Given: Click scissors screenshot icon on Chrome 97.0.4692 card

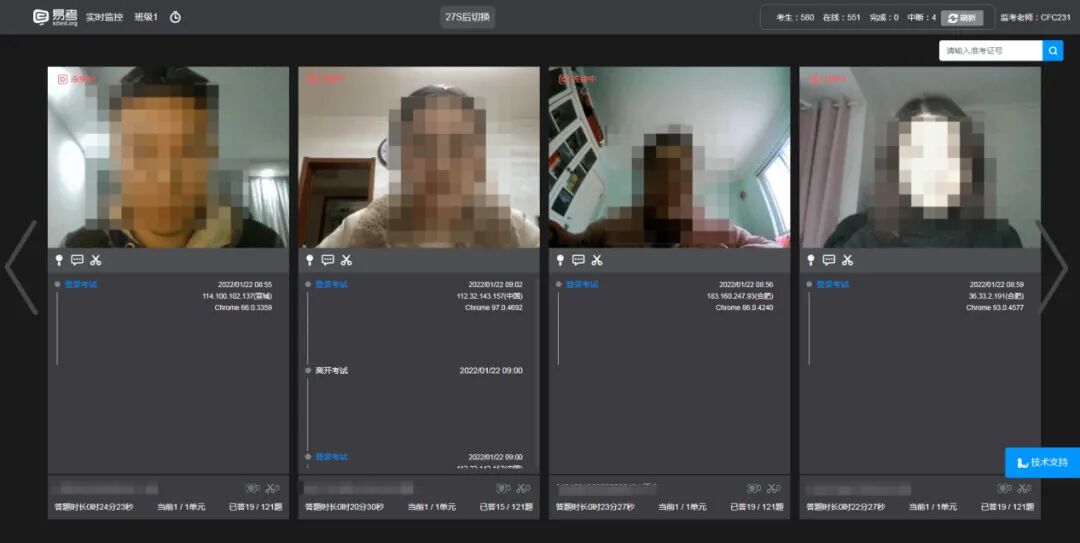Looking at the screenshot, I should 346,260.
